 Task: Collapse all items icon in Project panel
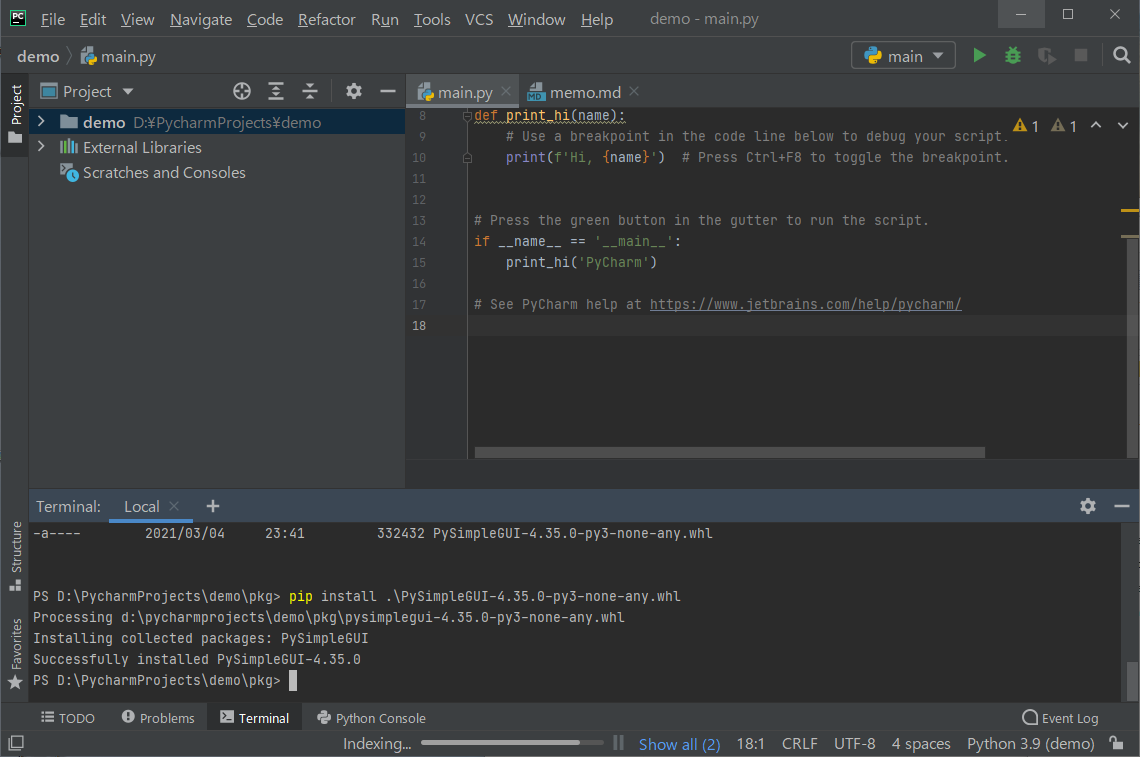point(310,91)
